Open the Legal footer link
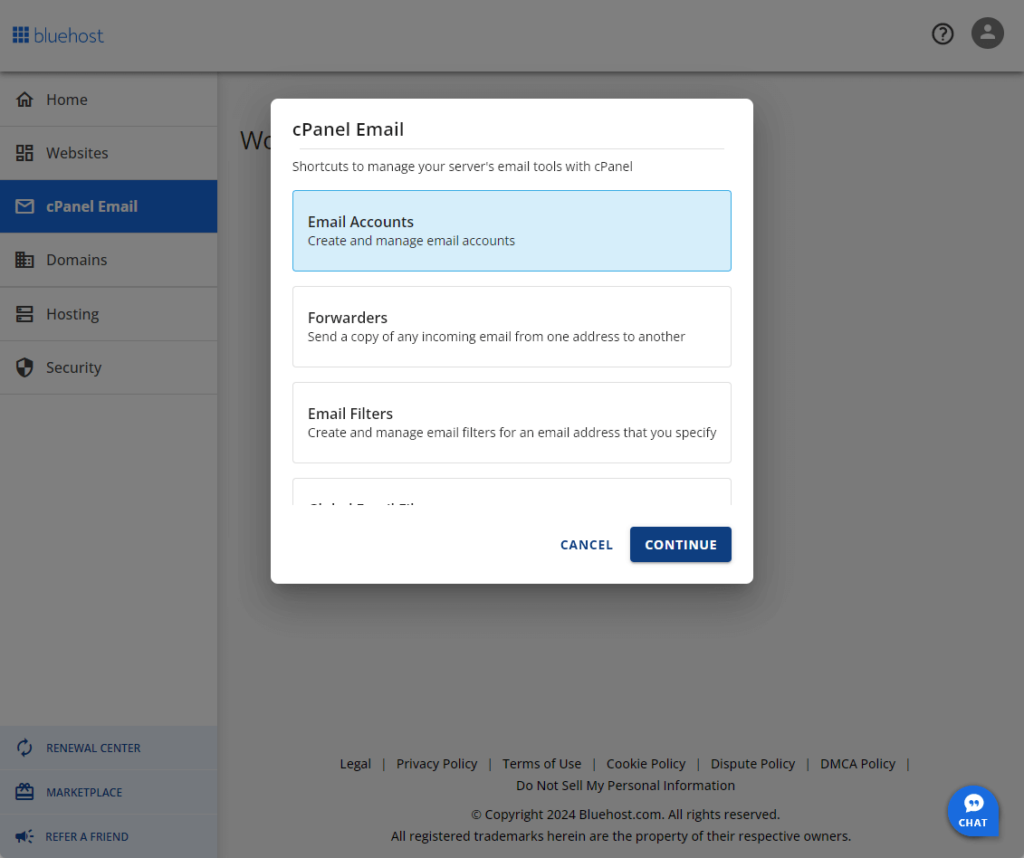 point(355,764)
